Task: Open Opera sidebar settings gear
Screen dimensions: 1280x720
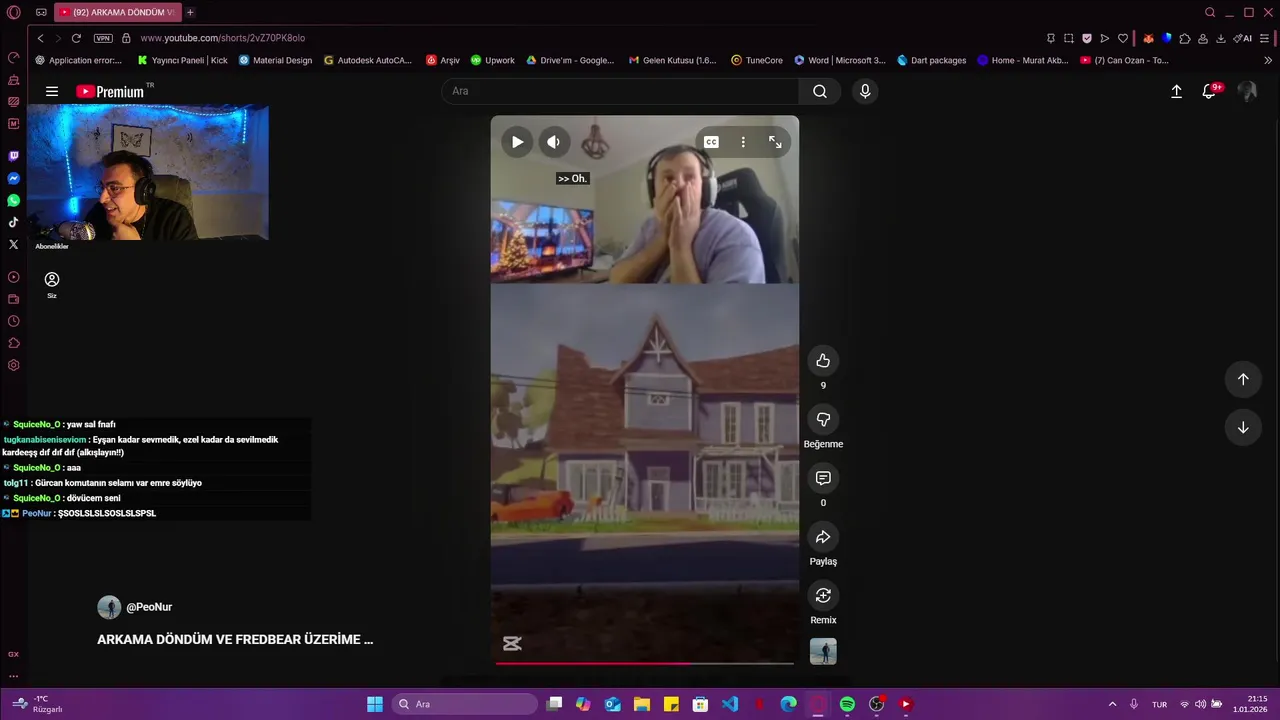Action: (13, 365)
